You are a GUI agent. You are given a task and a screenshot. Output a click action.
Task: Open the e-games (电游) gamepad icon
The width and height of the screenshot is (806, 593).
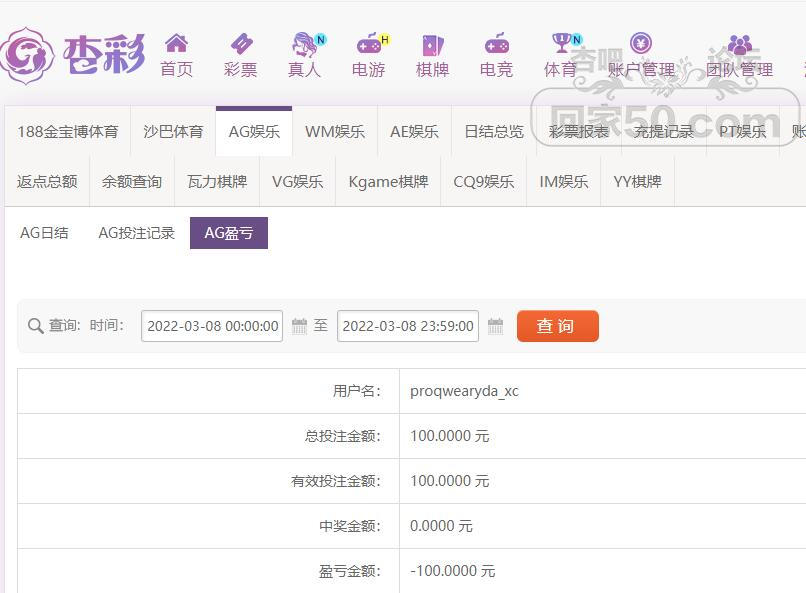point(369,44)
